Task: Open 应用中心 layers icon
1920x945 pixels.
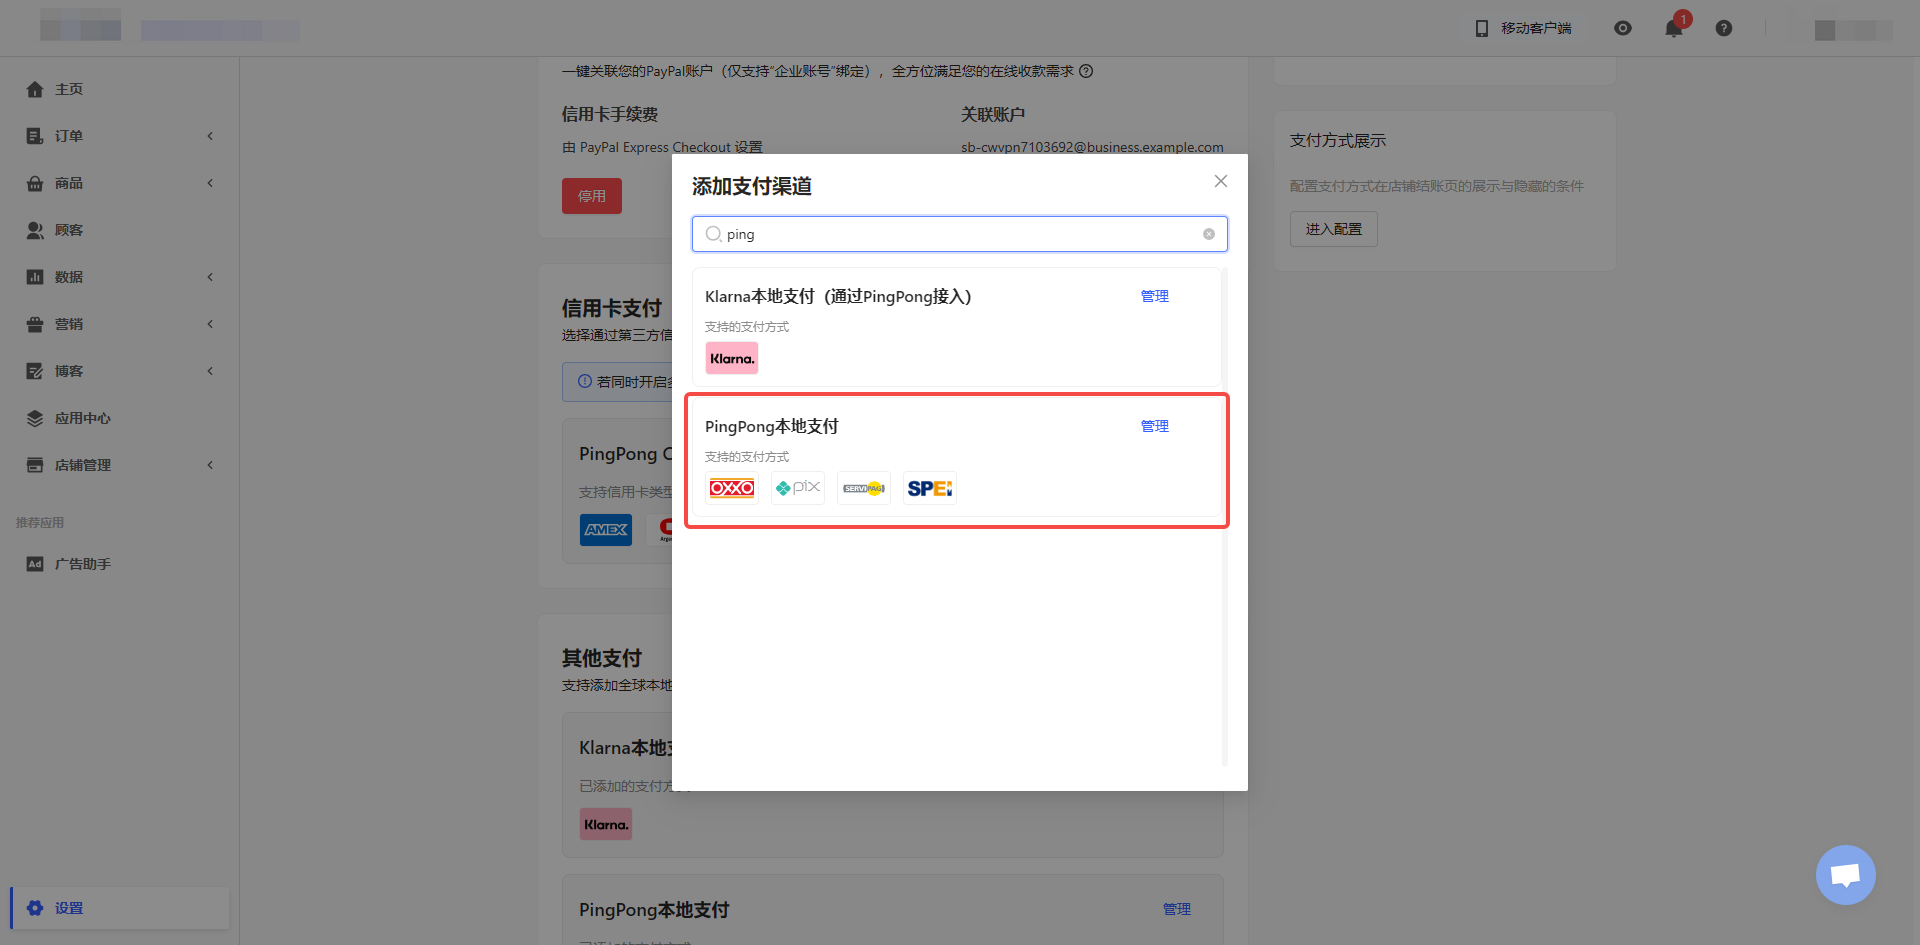Action: click(x=35, y=418)
